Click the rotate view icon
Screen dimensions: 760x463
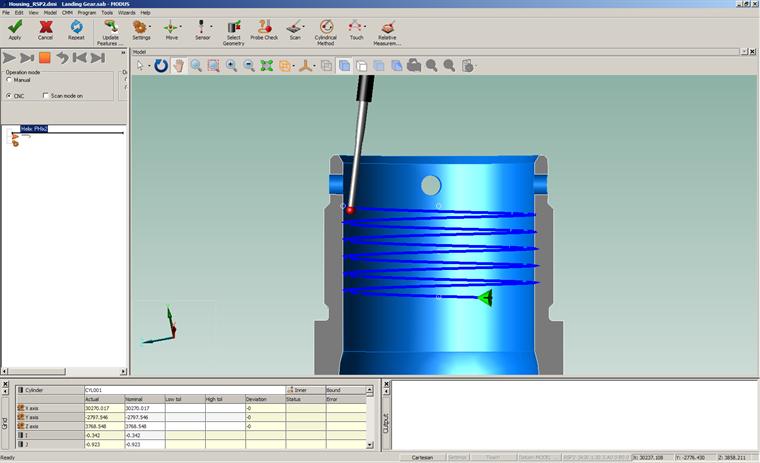[161, 66]
